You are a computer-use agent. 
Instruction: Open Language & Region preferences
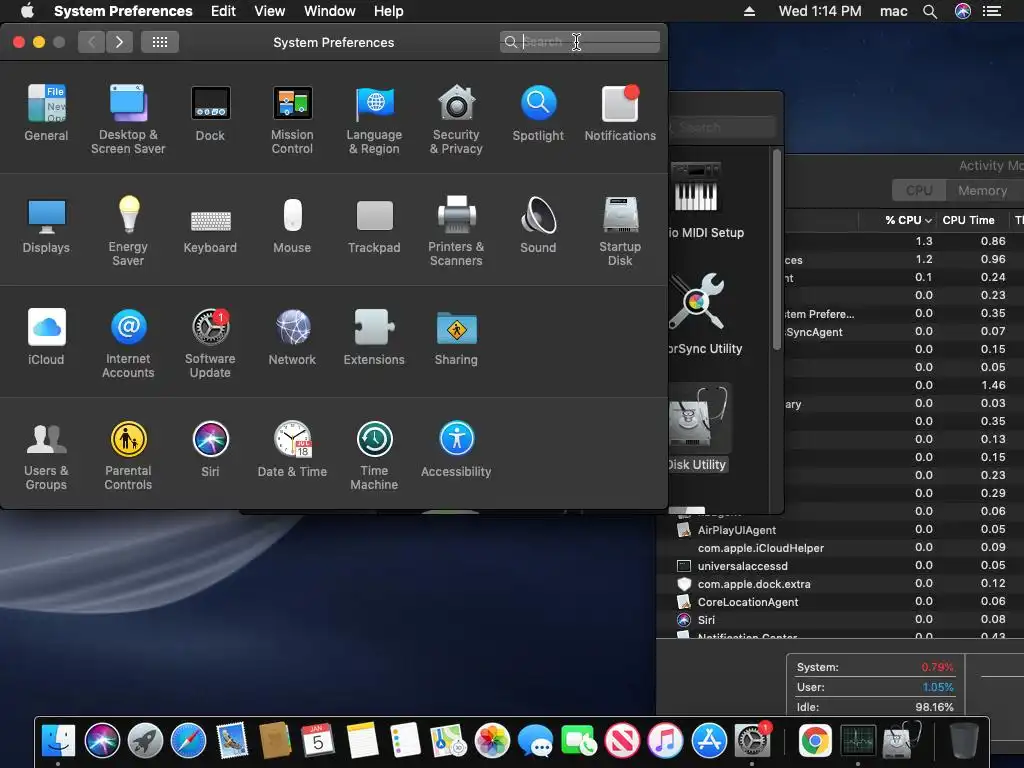374,120
